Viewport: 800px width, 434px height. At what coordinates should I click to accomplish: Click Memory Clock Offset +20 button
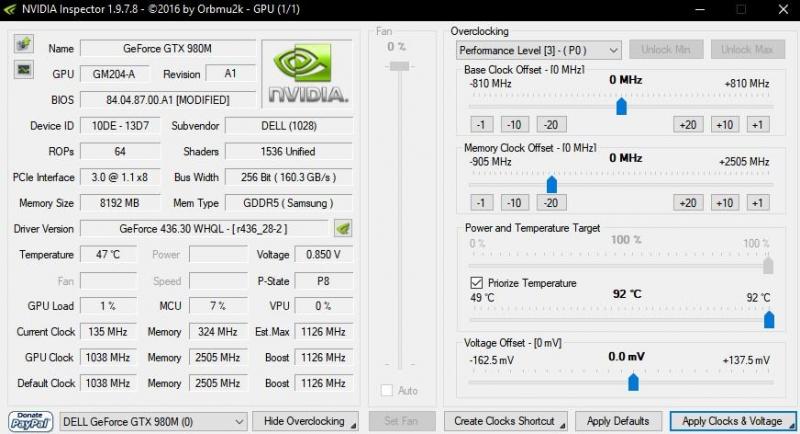688,203
